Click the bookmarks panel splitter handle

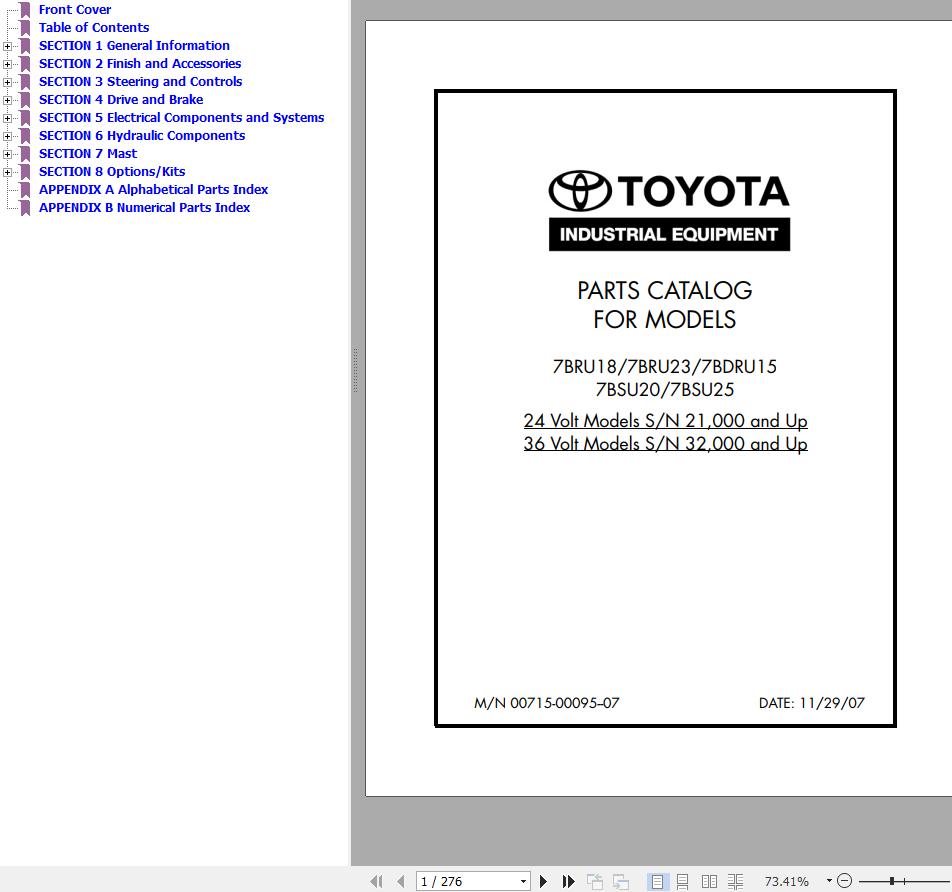(355, 370)
